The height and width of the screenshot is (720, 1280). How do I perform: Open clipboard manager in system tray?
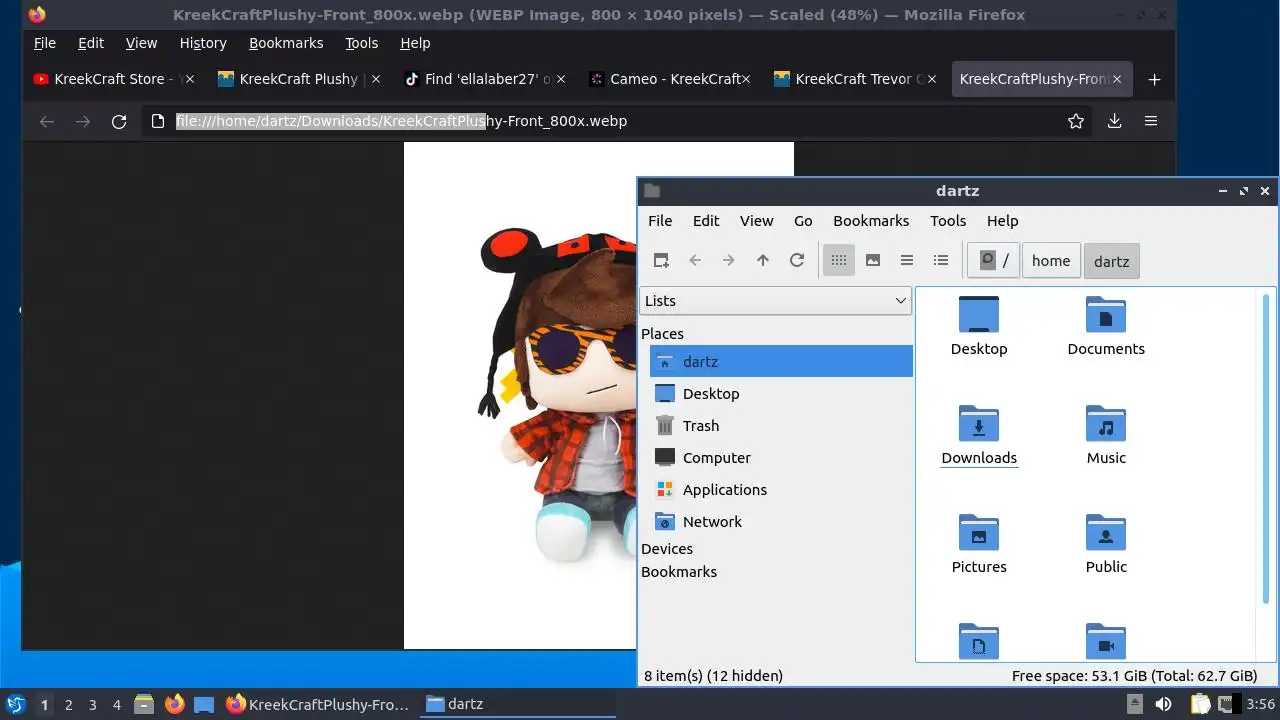pos(1200,704)
